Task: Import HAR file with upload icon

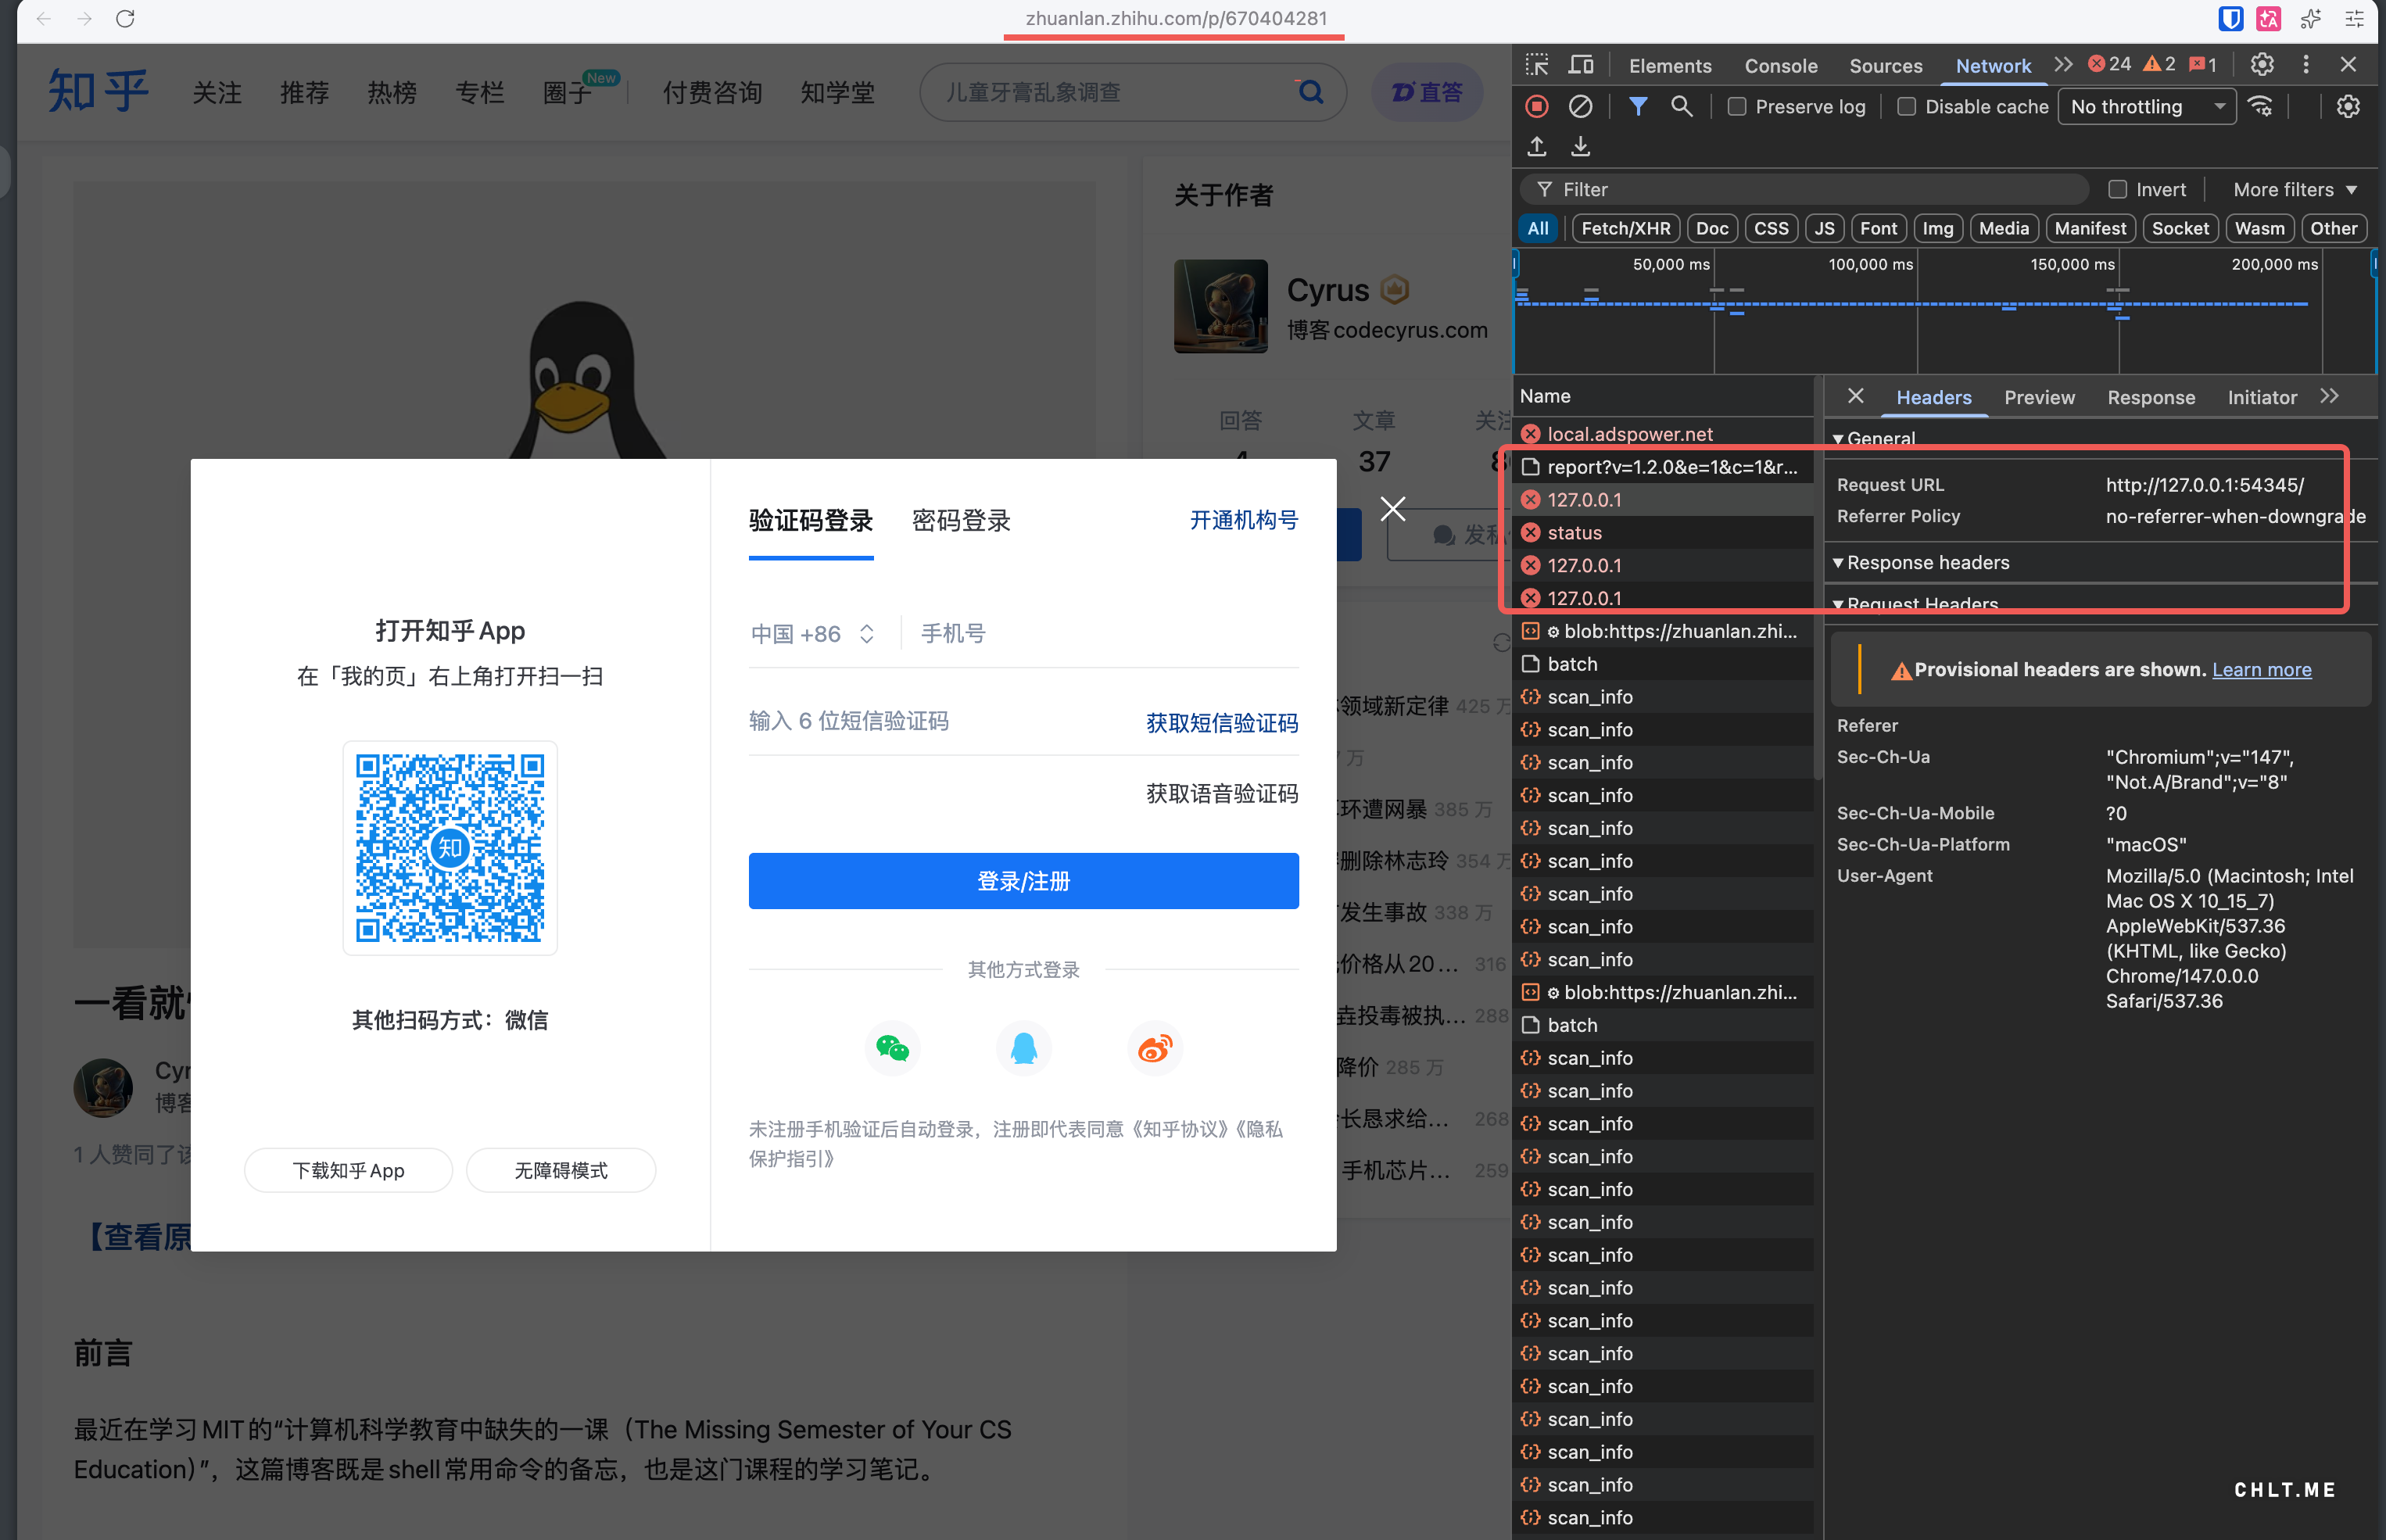Action: pos(1537,147)
